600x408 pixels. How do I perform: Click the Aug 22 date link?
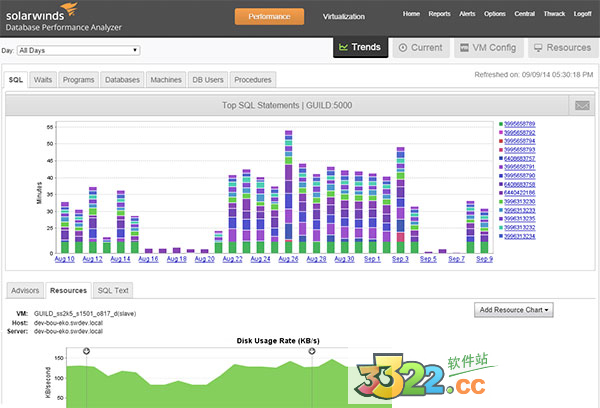(233, 259)
